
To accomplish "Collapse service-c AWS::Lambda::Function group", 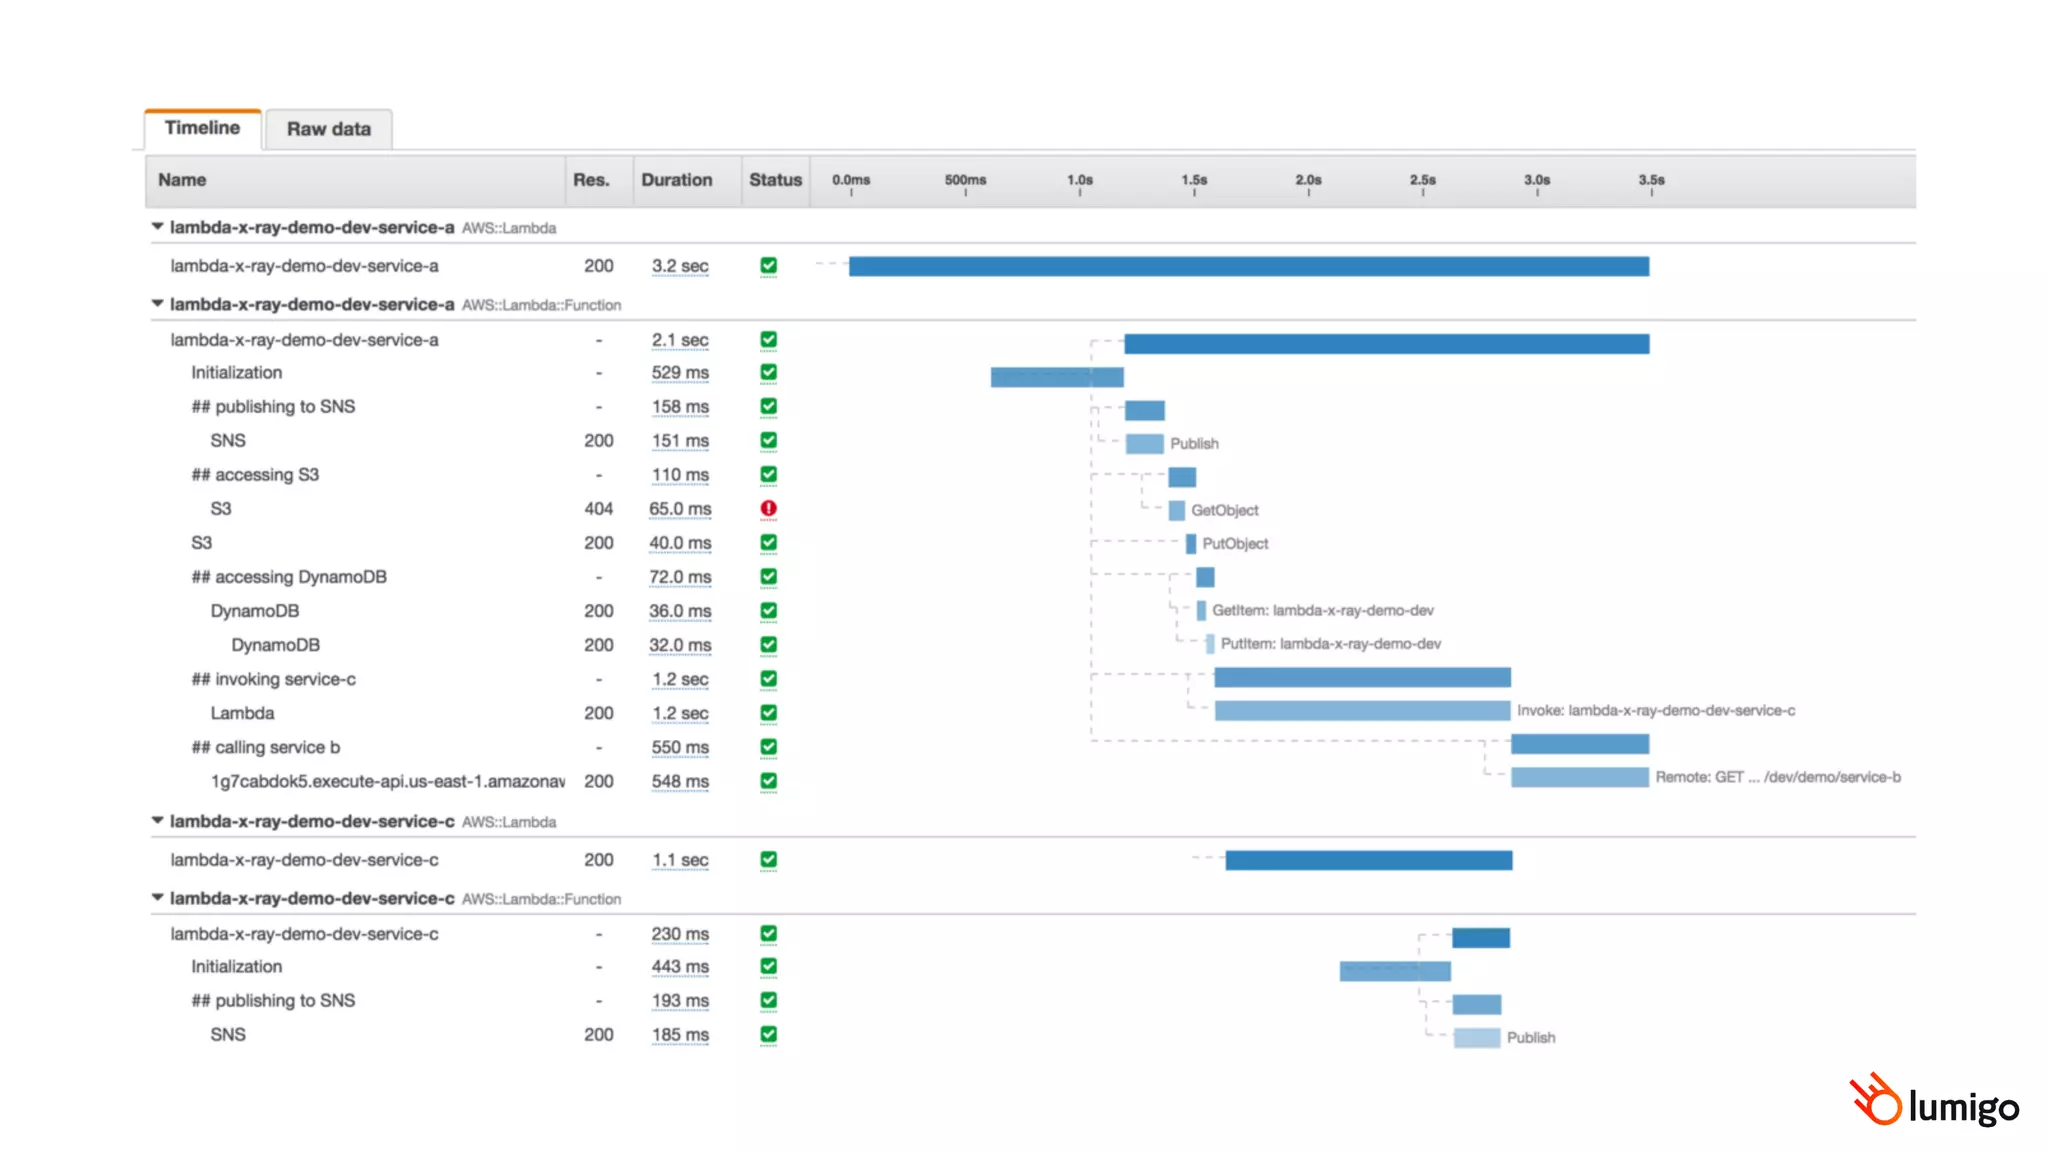I will 157,898.
